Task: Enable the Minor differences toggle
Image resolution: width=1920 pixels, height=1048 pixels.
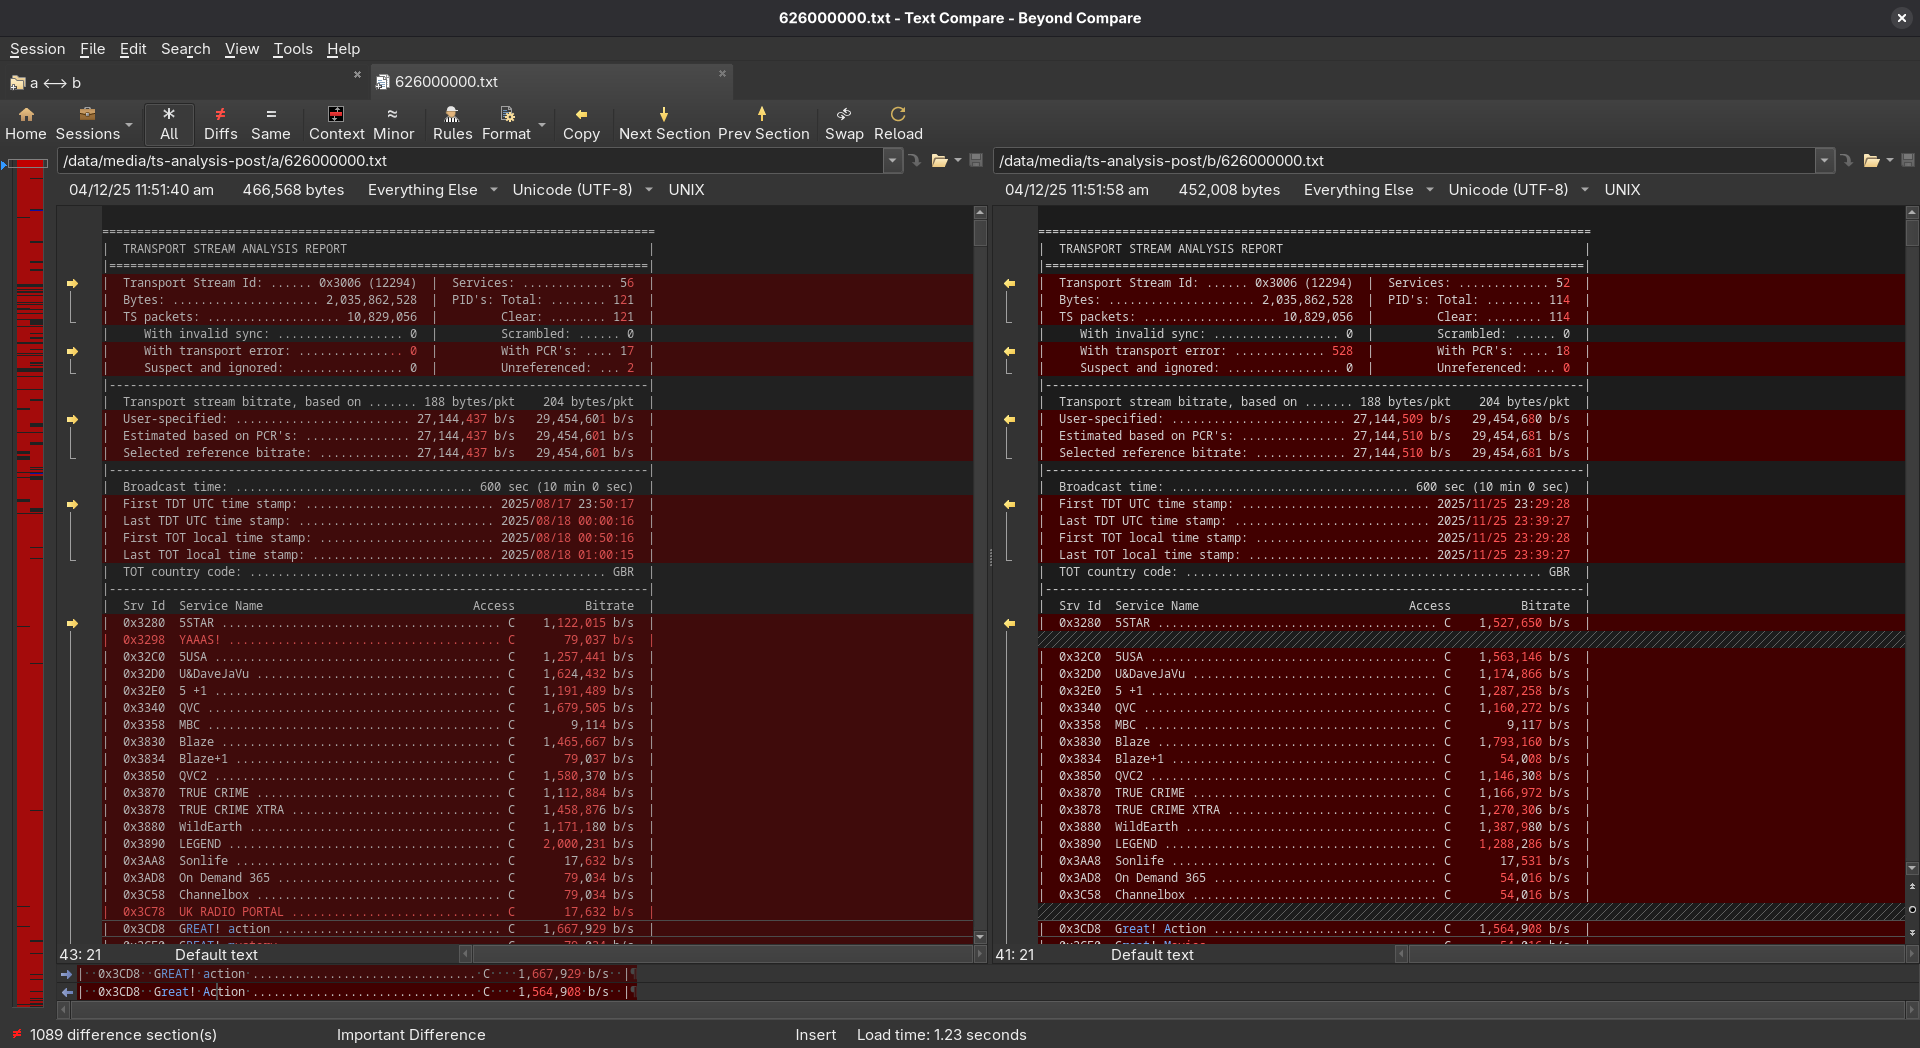Action: pos(393,123)
